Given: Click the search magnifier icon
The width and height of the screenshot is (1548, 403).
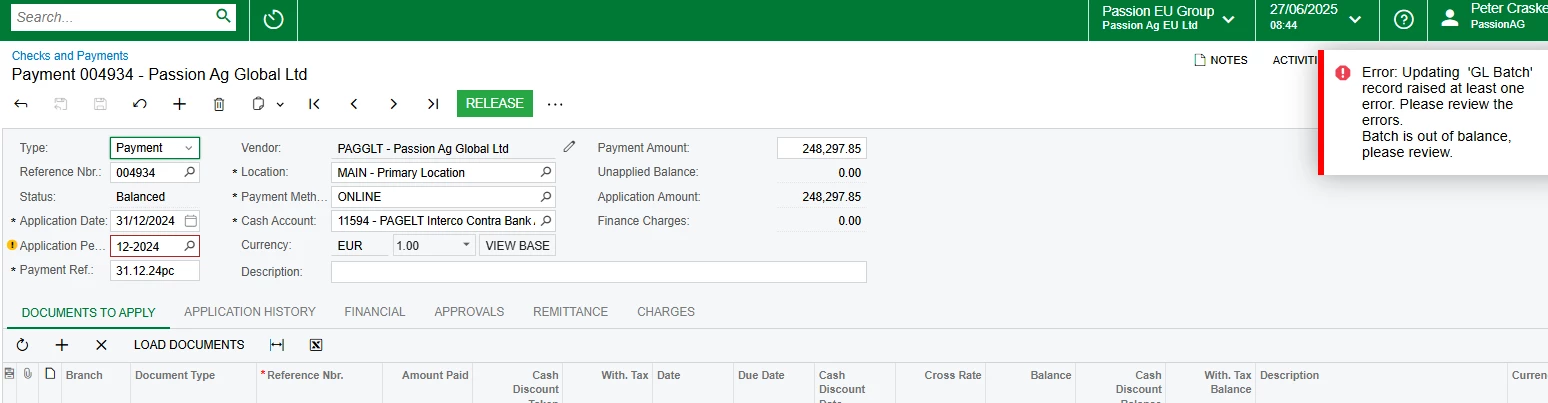Looking at the screenshot, I should (224, 16).
